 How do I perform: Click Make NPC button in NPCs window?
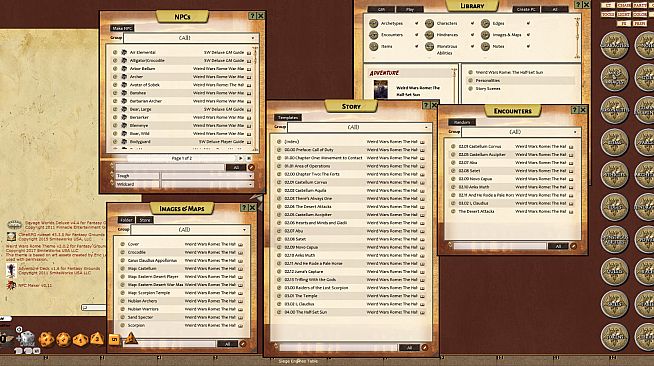[122, 28]
